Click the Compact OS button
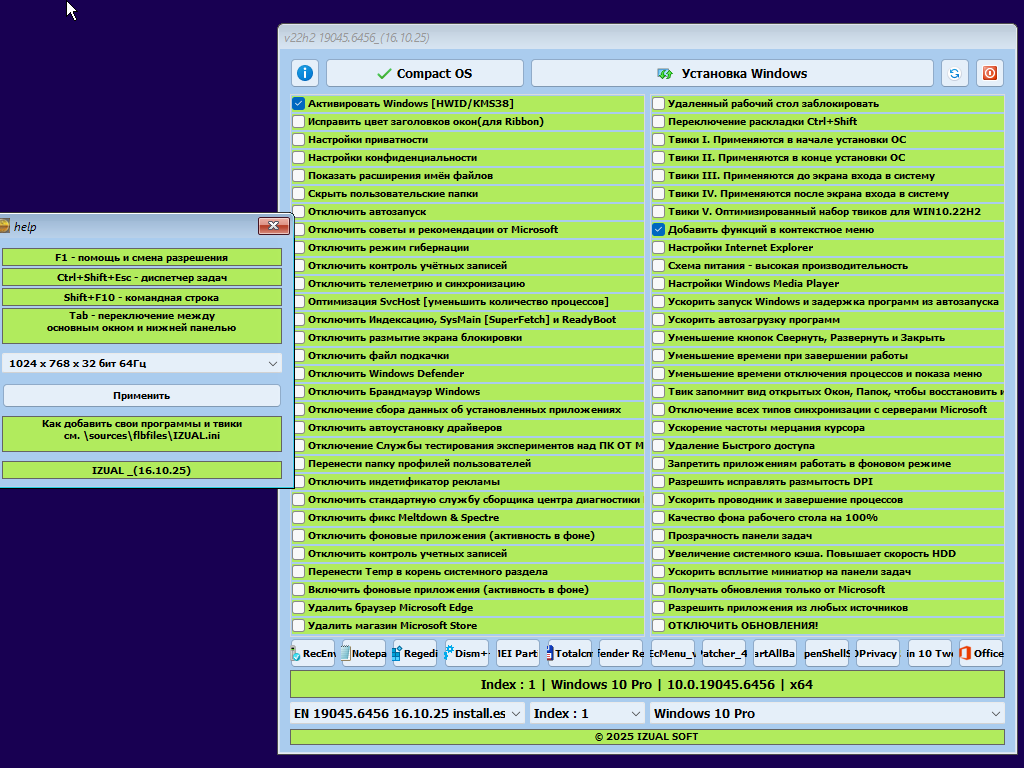 424,73
